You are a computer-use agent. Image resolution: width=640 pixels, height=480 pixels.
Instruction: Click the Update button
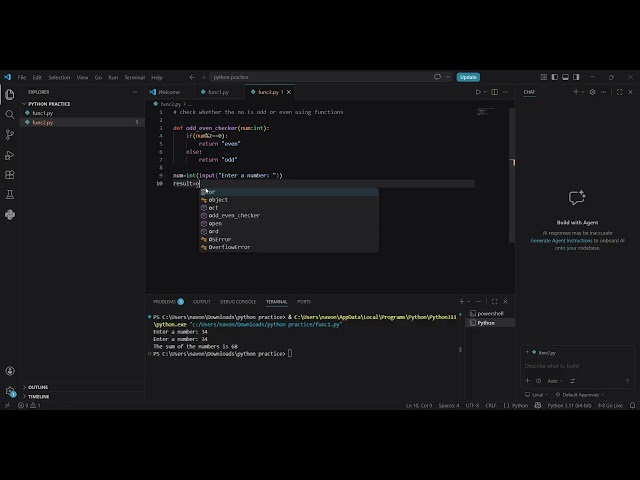468,77
